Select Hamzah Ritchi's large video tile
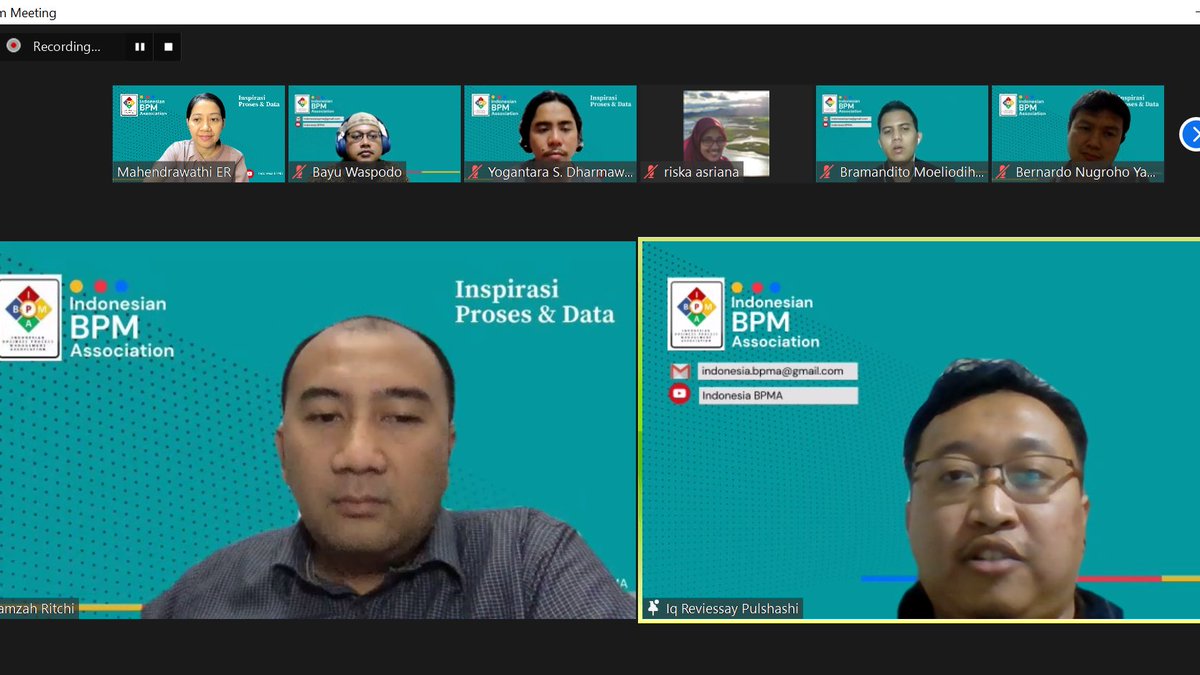 point(317,430)
